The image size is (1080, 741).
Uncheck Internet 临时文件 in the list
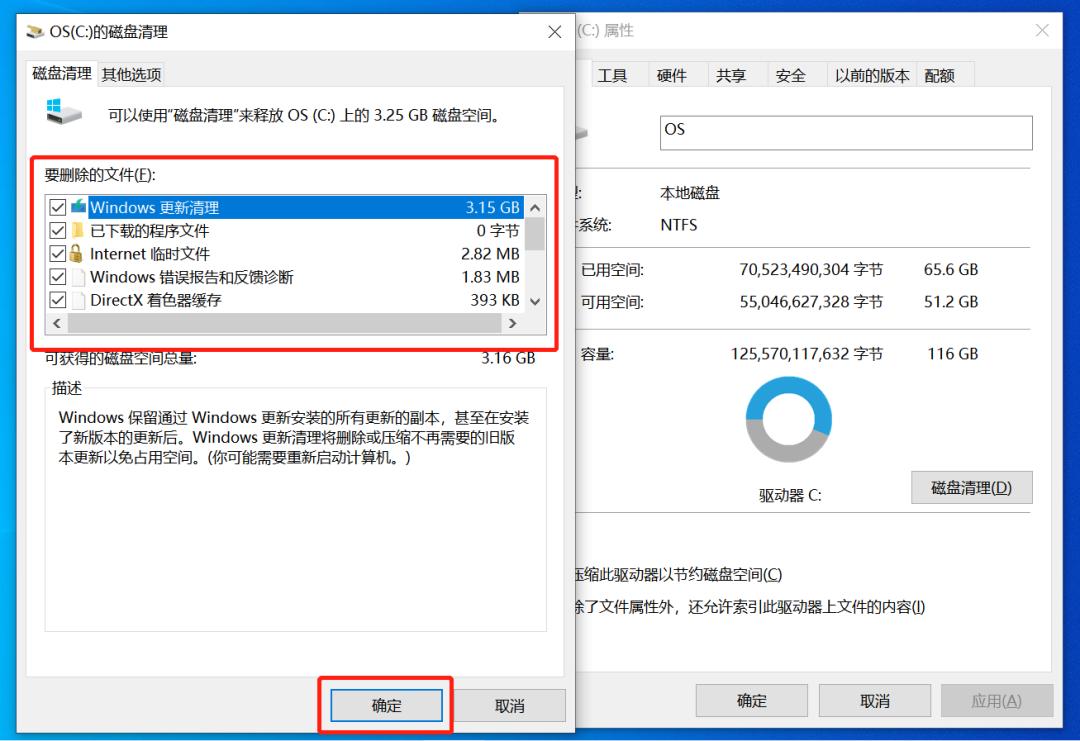(57, 253)
